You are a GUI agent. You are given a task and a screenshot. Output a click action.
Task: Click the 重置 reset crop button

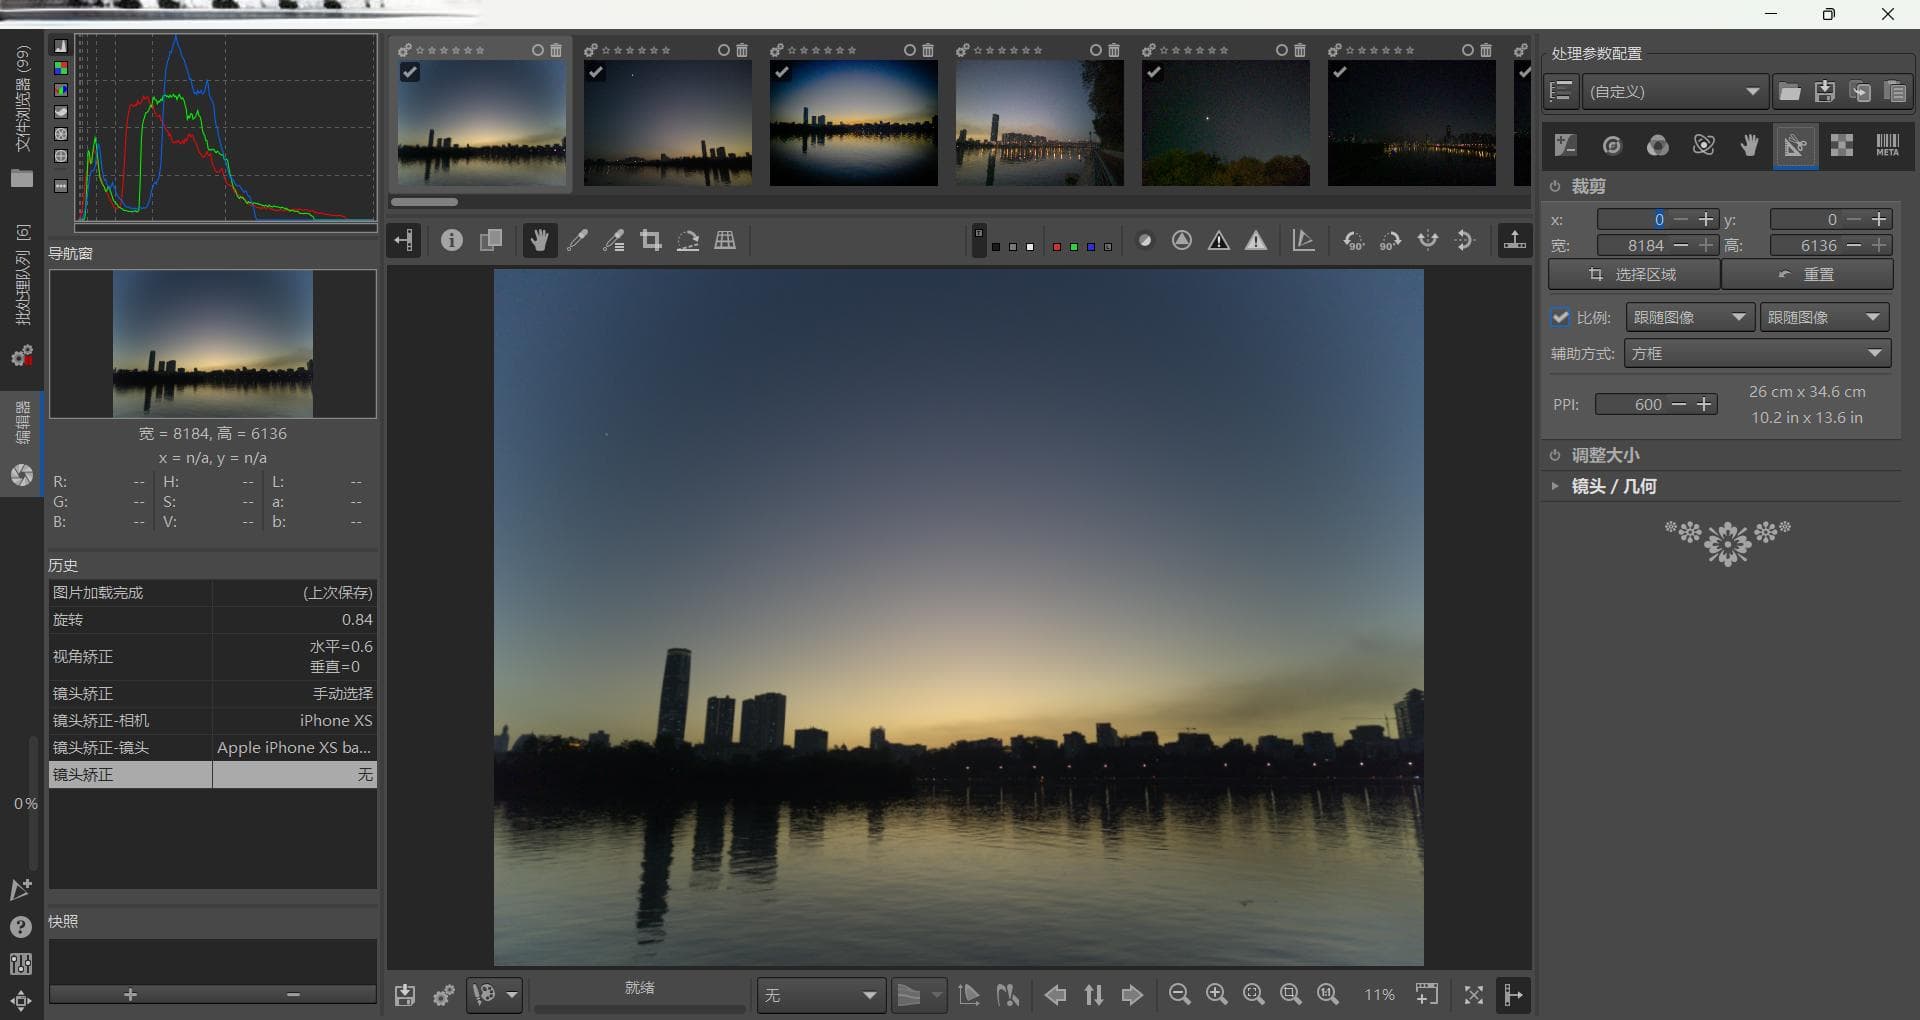[1807, 274]
